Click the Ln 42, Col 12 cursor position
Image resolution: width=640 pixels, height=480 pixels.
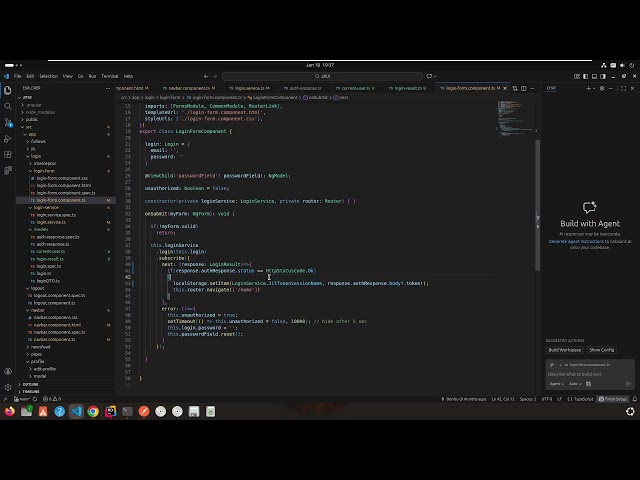click(x=503, y=399)
